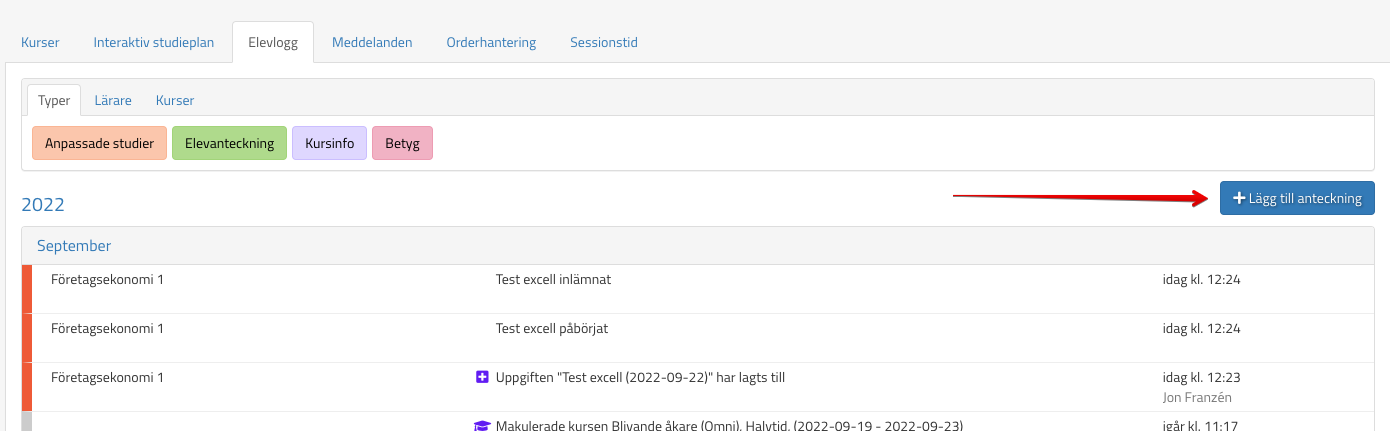Toggle the Elevanteckning type filter
Image resolution: width=1390 pixels, height=431 pixels.
point(229,143)
